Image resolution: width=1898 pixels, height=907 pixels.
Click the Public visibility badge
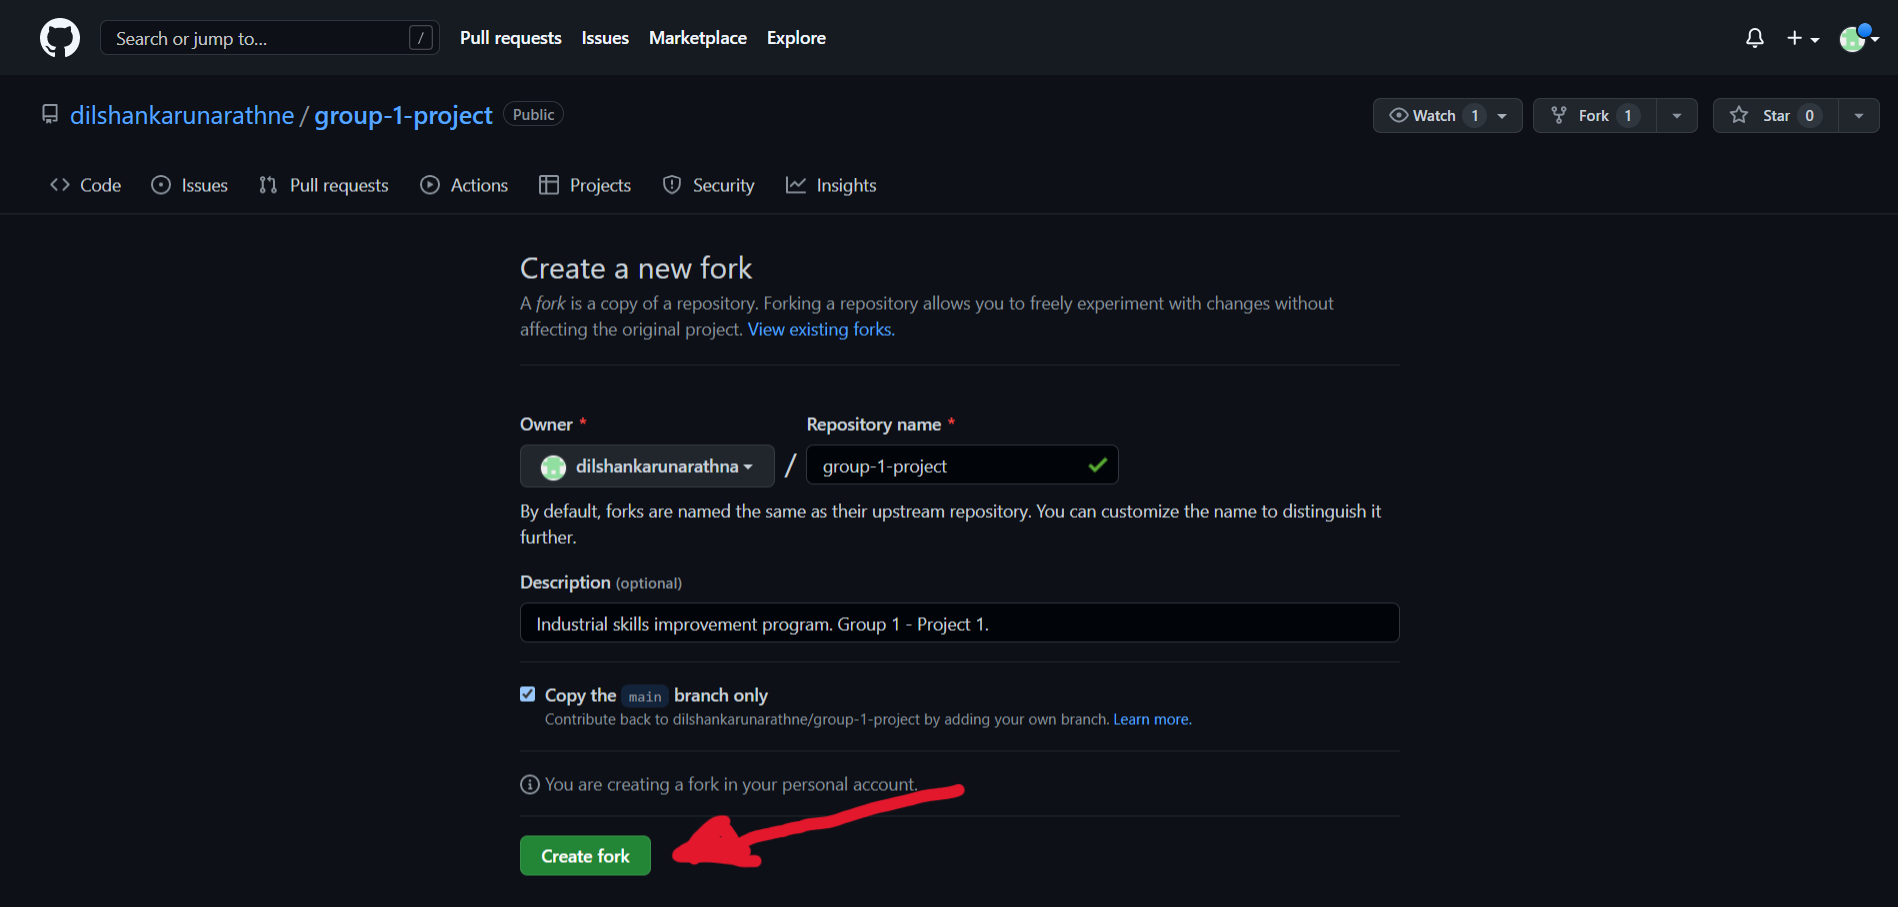pyautogui.click(x=533, y=114)
